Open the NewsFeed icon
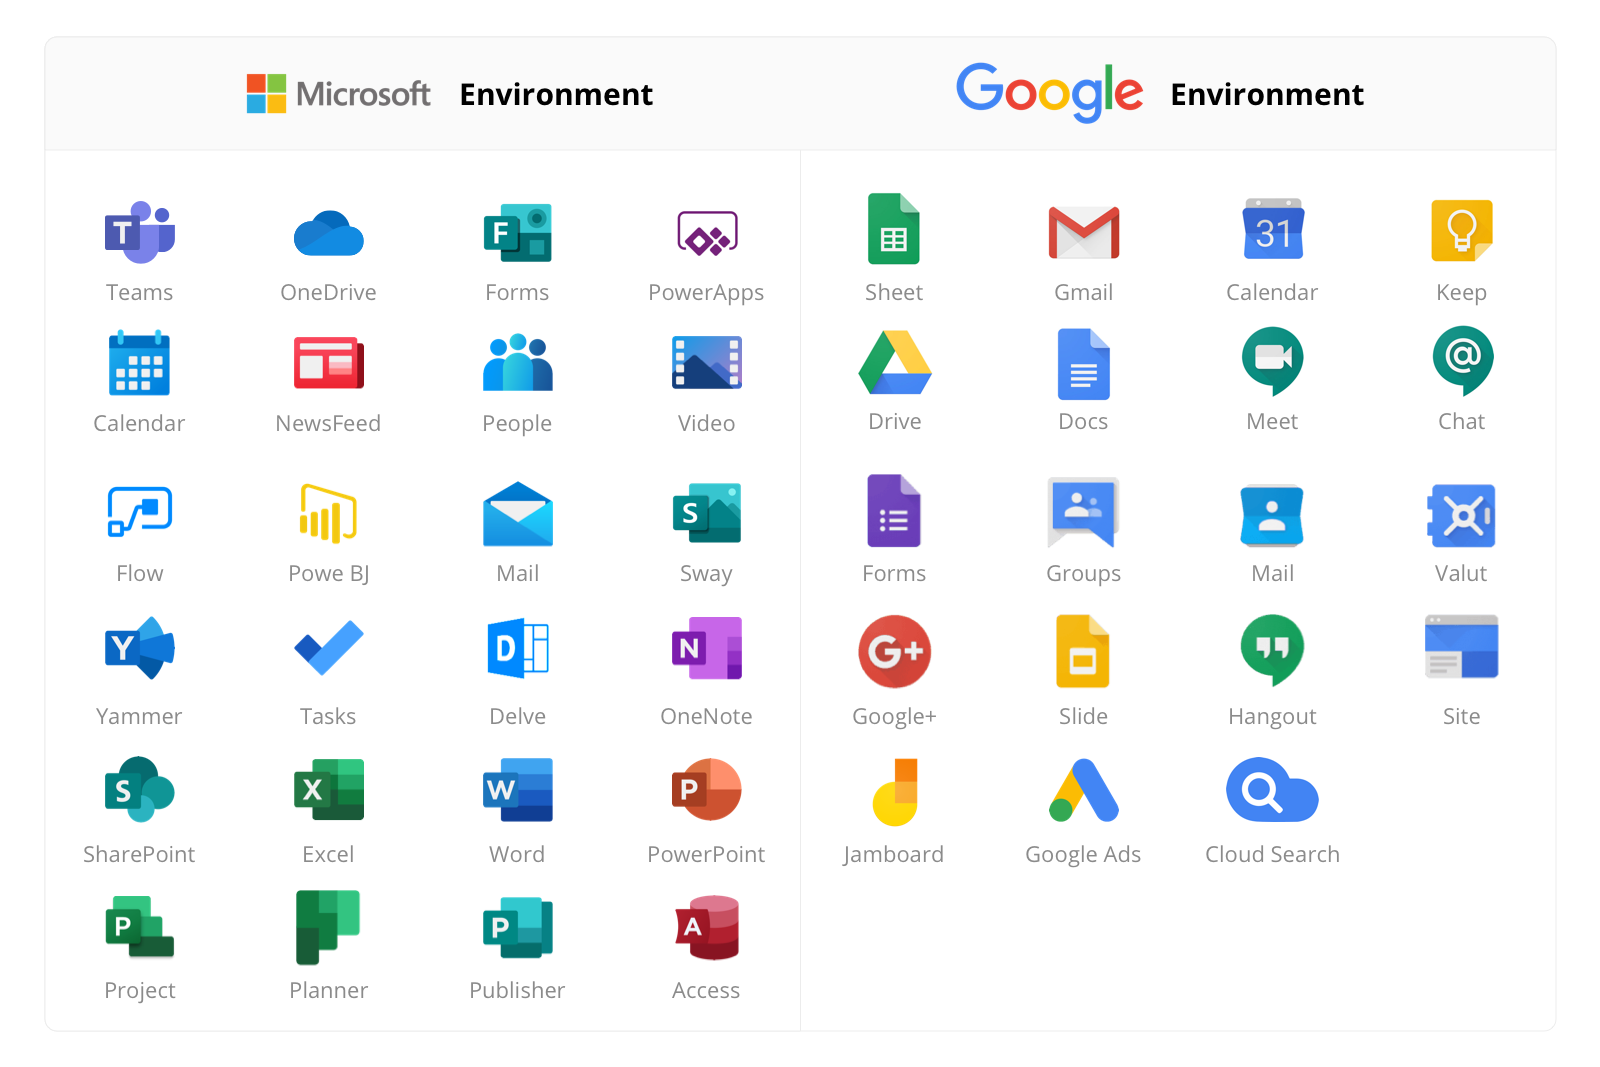Viewport: 1600px width, 1067px height. [x=329, y=363]
